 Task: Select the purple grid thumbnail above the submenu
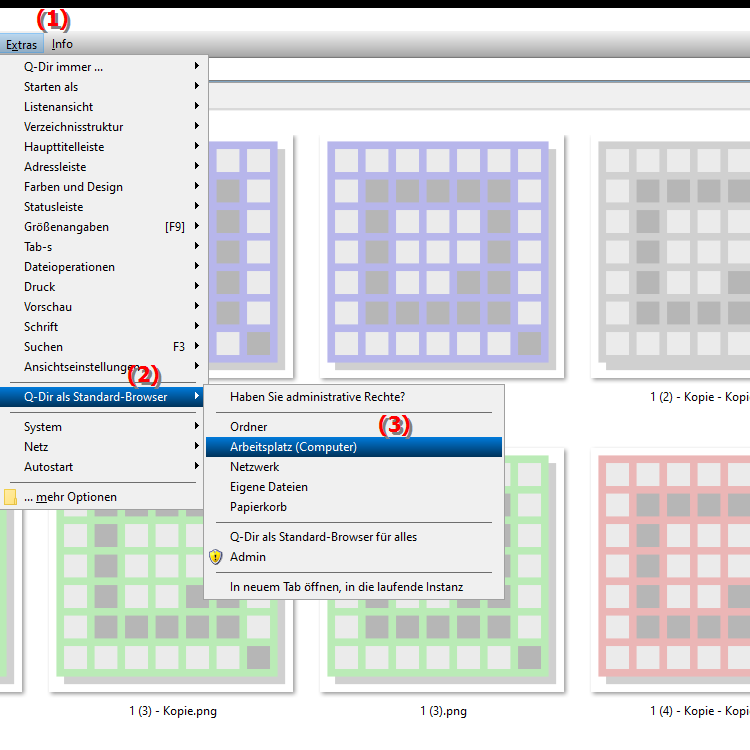tap(442, 257)
